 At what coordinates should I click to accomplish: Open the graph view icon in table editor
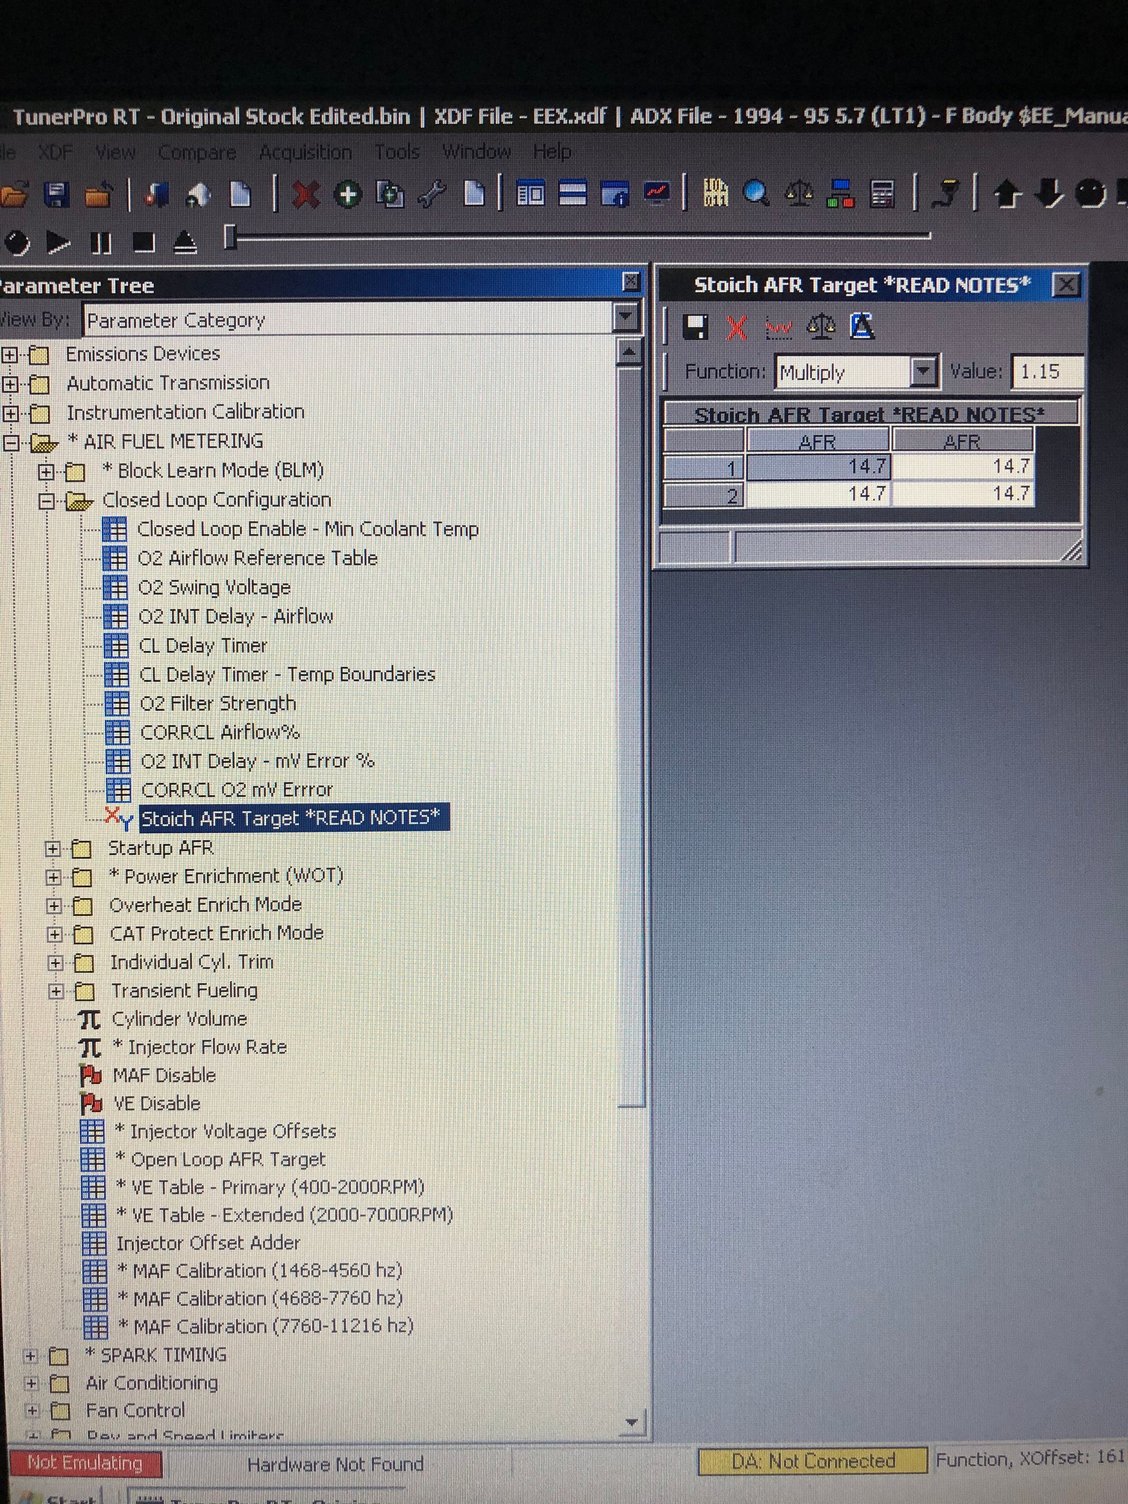[778, 327]
